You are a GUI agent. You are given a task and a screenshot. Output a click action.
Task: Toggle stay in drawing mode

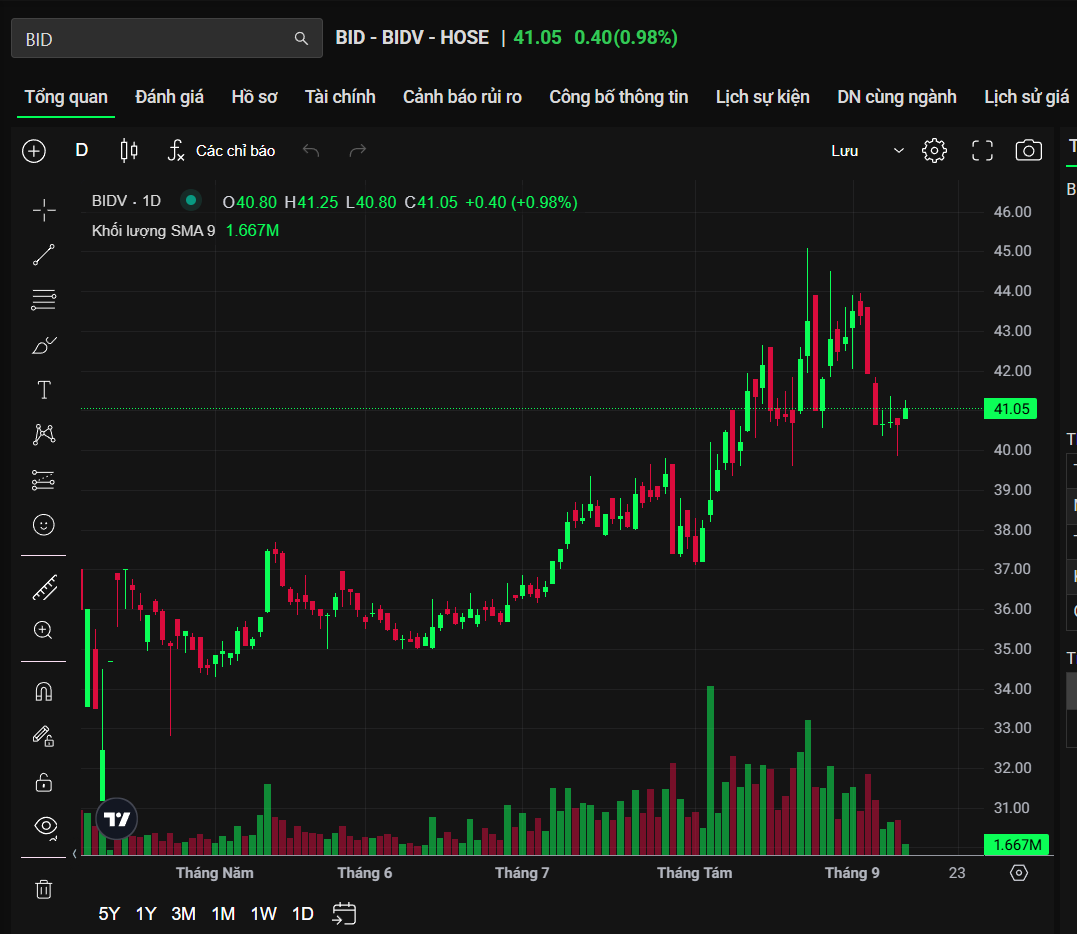point(43,736)
